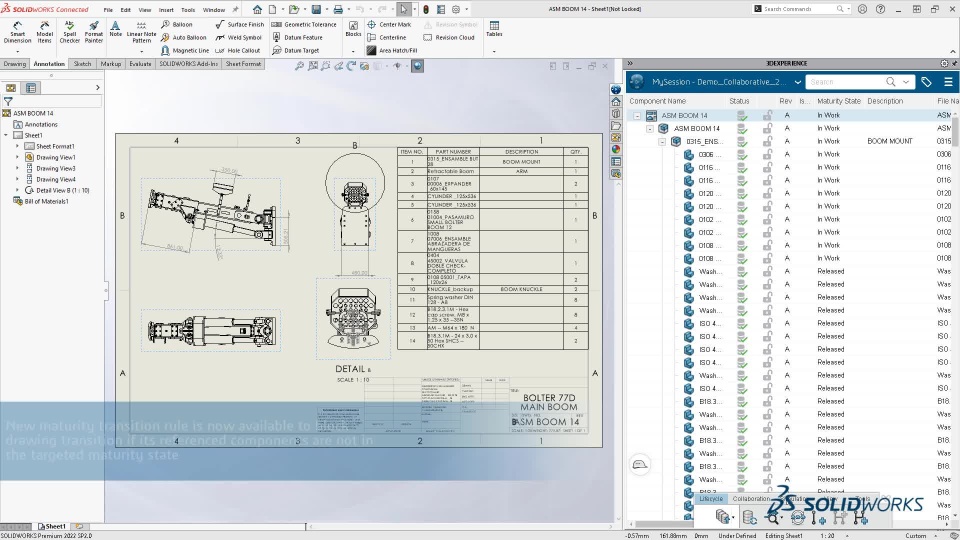Click the Rebuild traffic light icon
The width and height of the screenshot is (960, 540).
click(426, 9)
